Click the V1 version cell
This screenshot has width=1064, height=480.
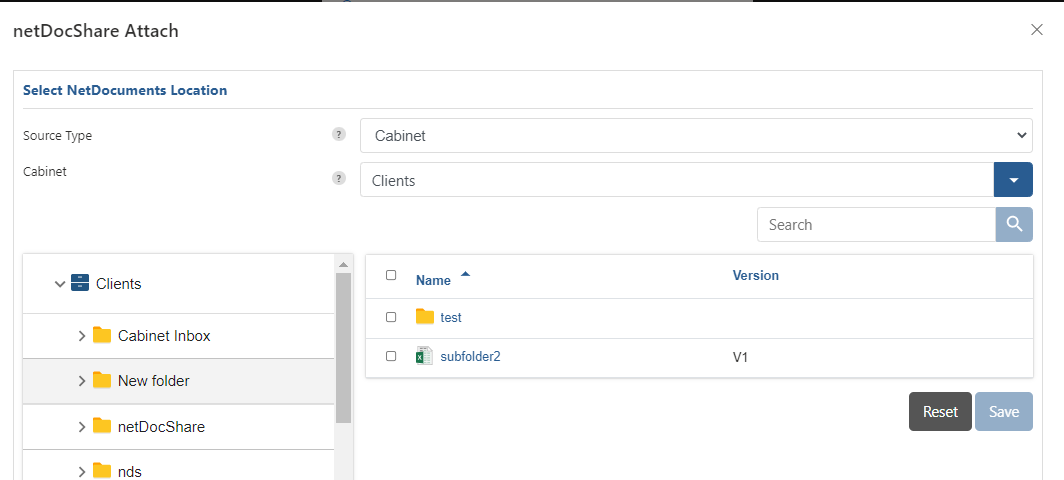[x=740, y=357]
